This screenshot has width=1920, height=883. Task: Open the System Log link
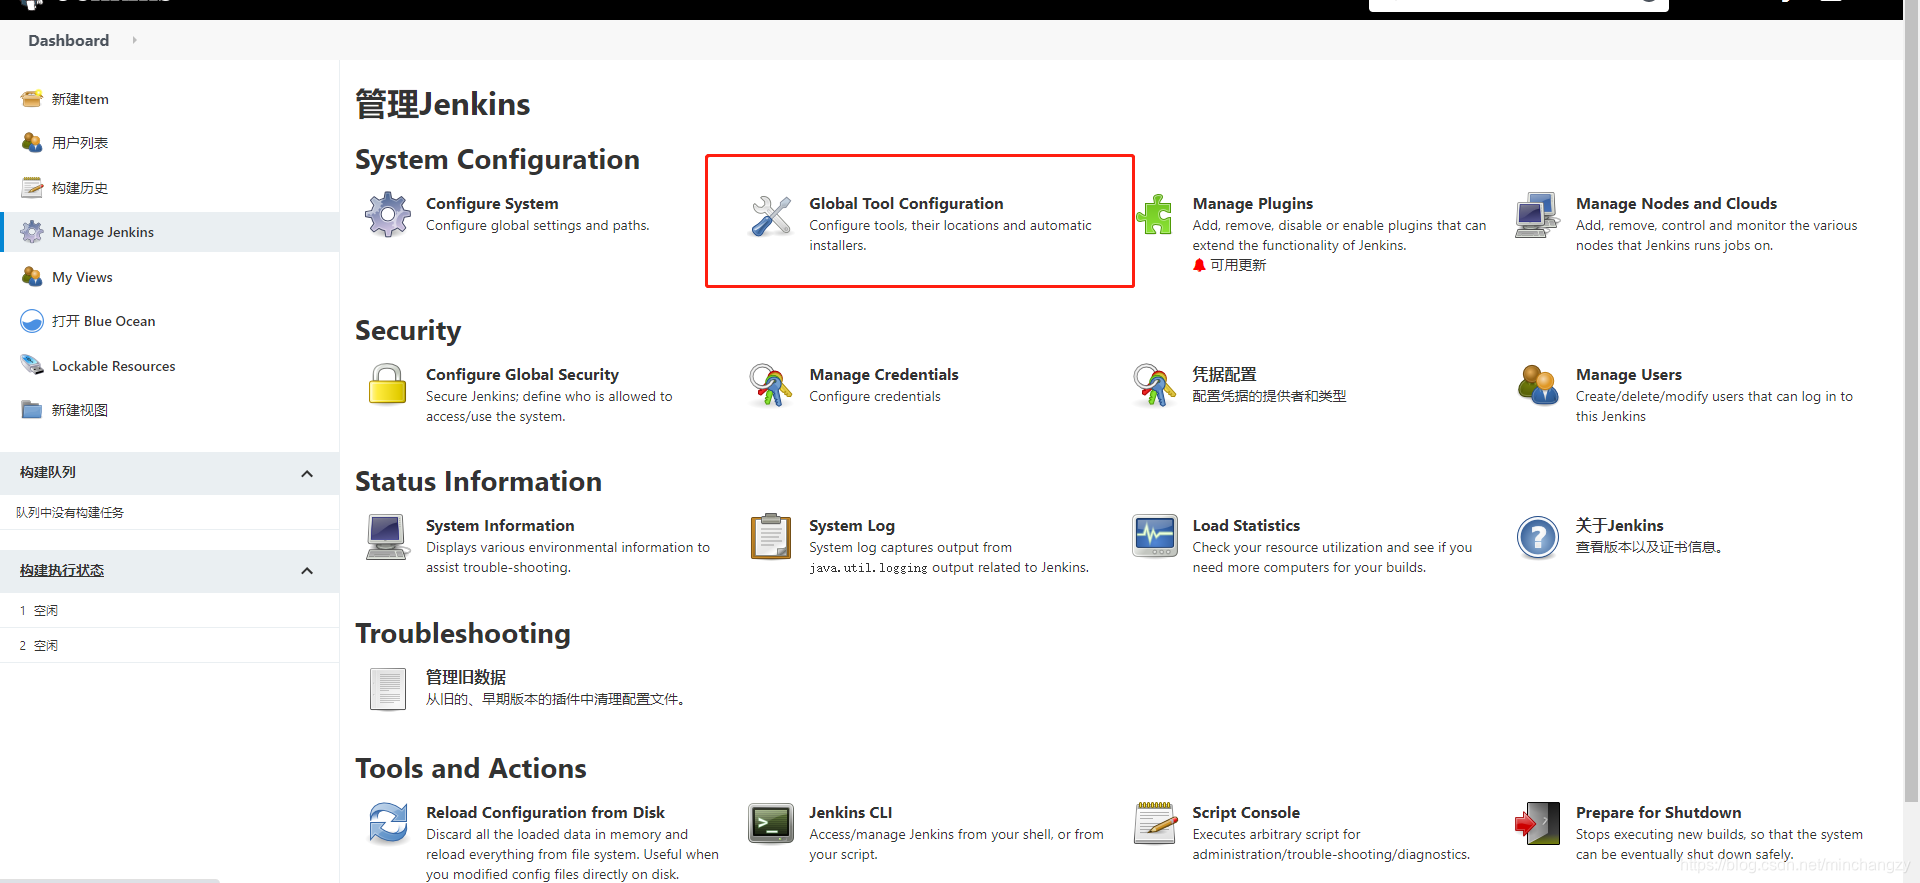pos(852,525)
